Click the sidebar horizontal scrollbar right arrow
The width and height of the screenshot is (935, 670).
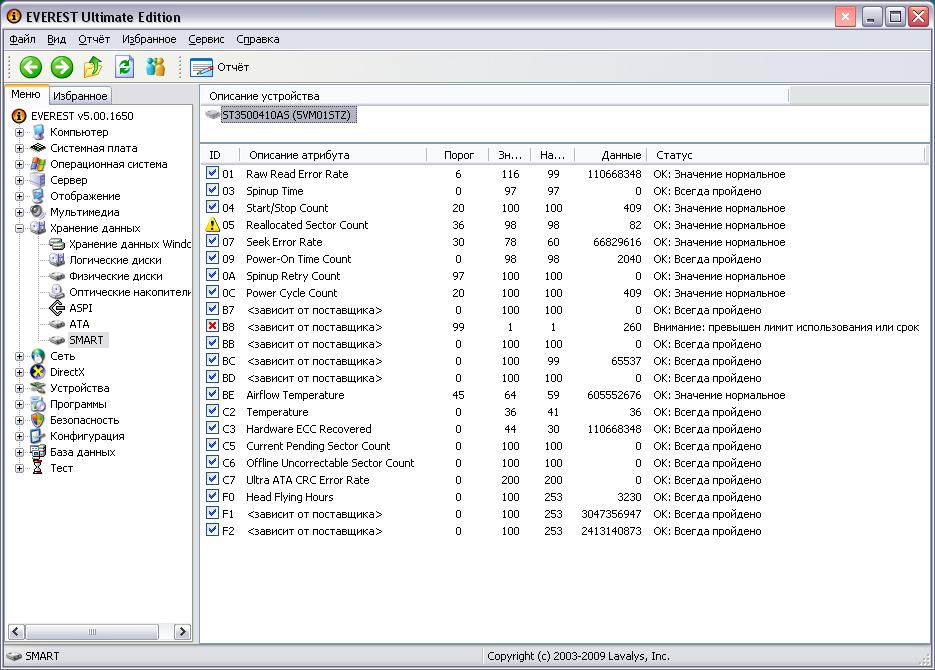coord(182,631)
